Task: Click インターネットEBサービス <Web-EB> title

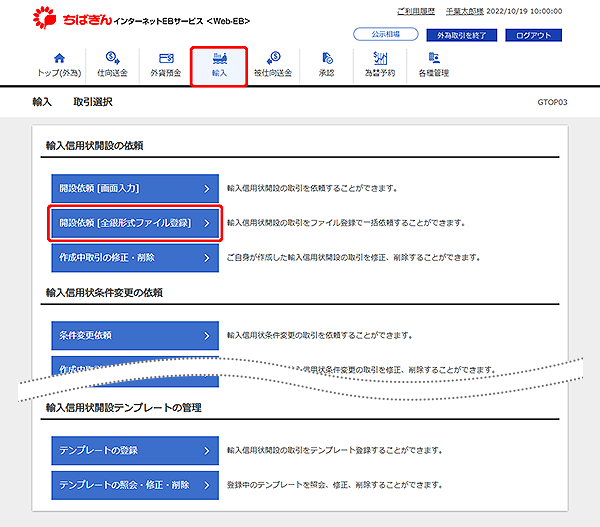Action: 182,21
